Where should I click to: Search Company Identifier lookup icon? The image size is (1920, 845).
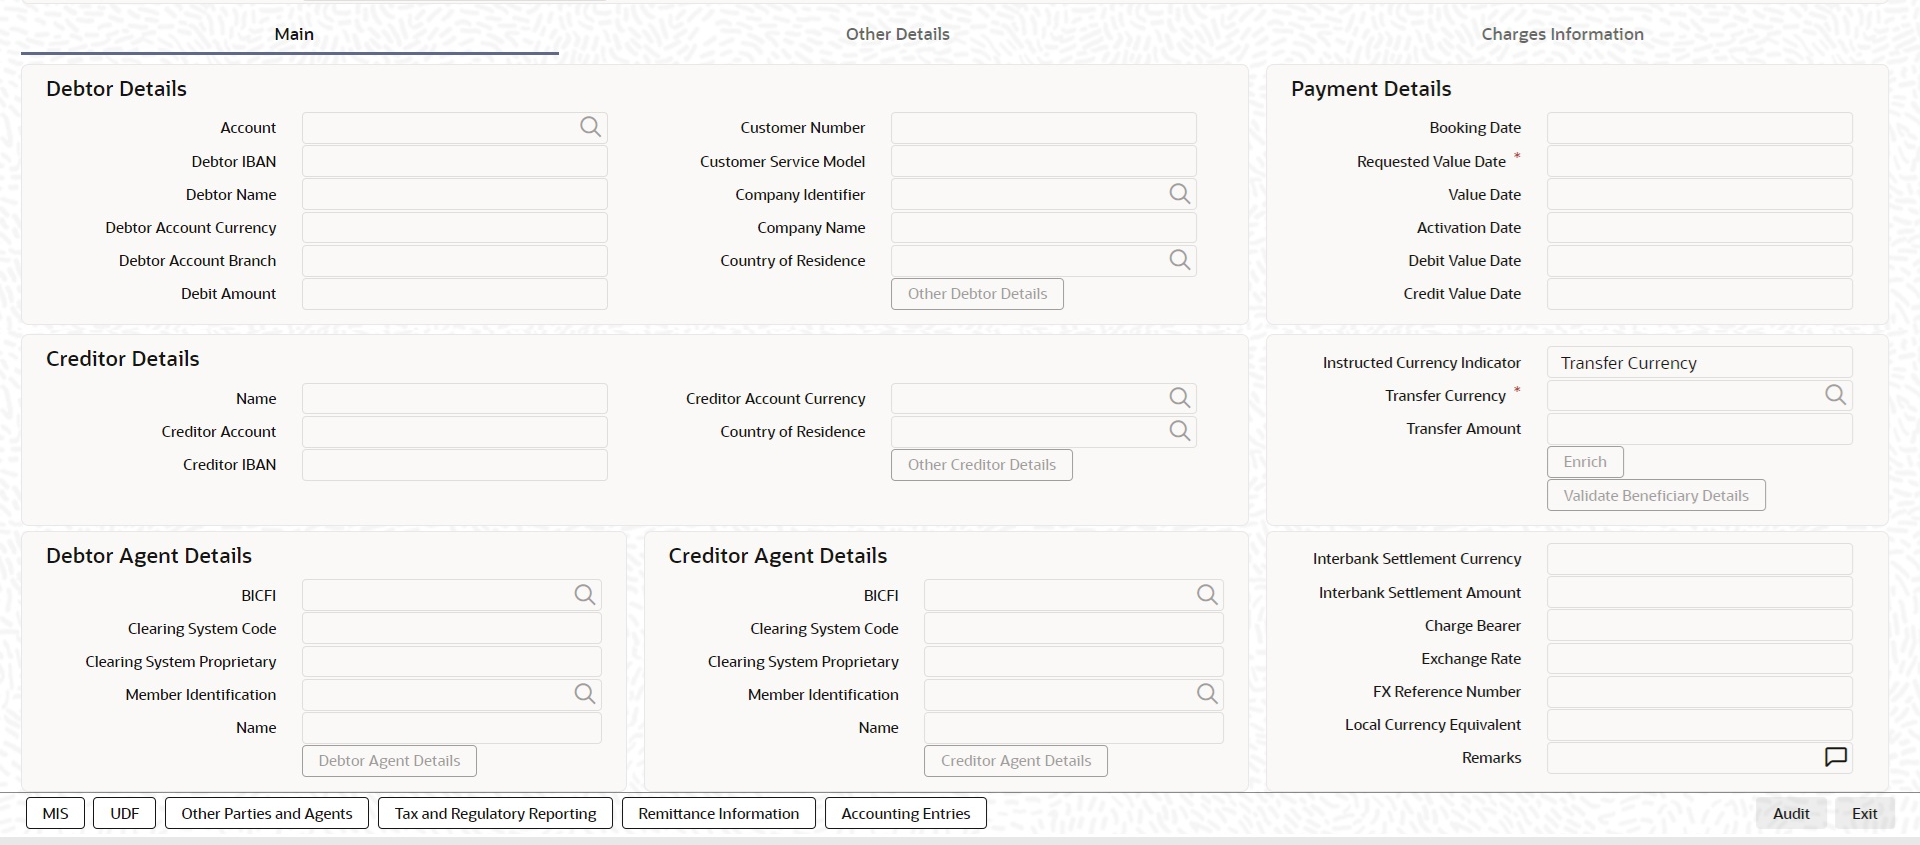tap(1180, 194)
